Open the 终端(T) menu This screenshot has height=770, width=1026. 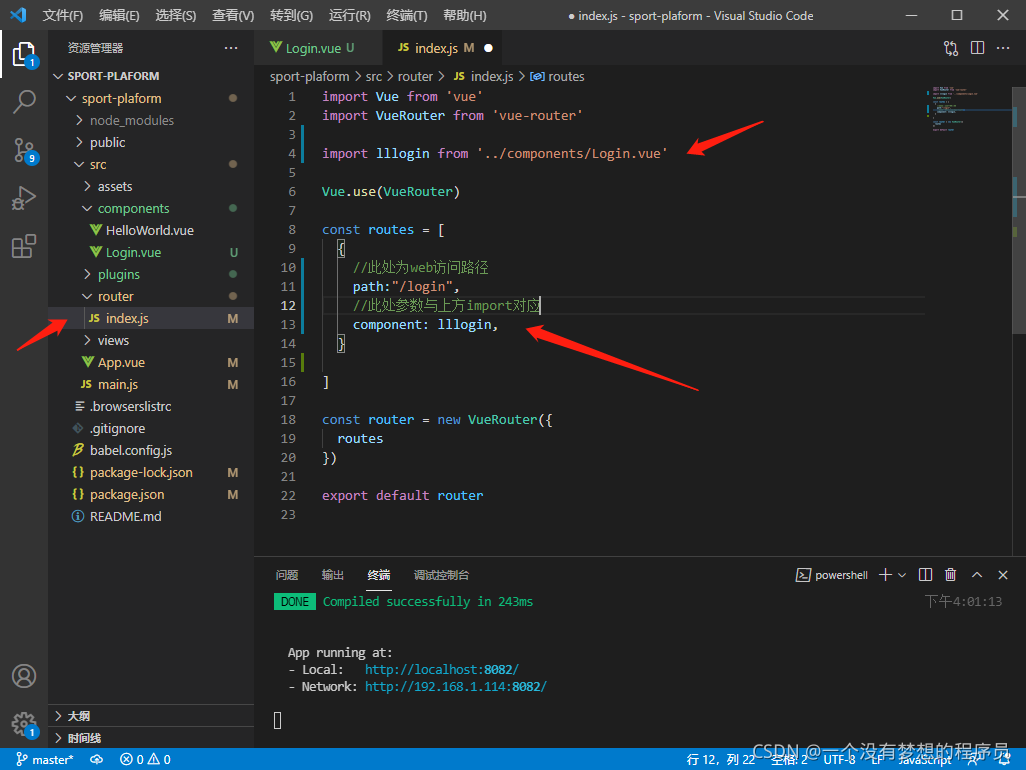pos(406,15)
